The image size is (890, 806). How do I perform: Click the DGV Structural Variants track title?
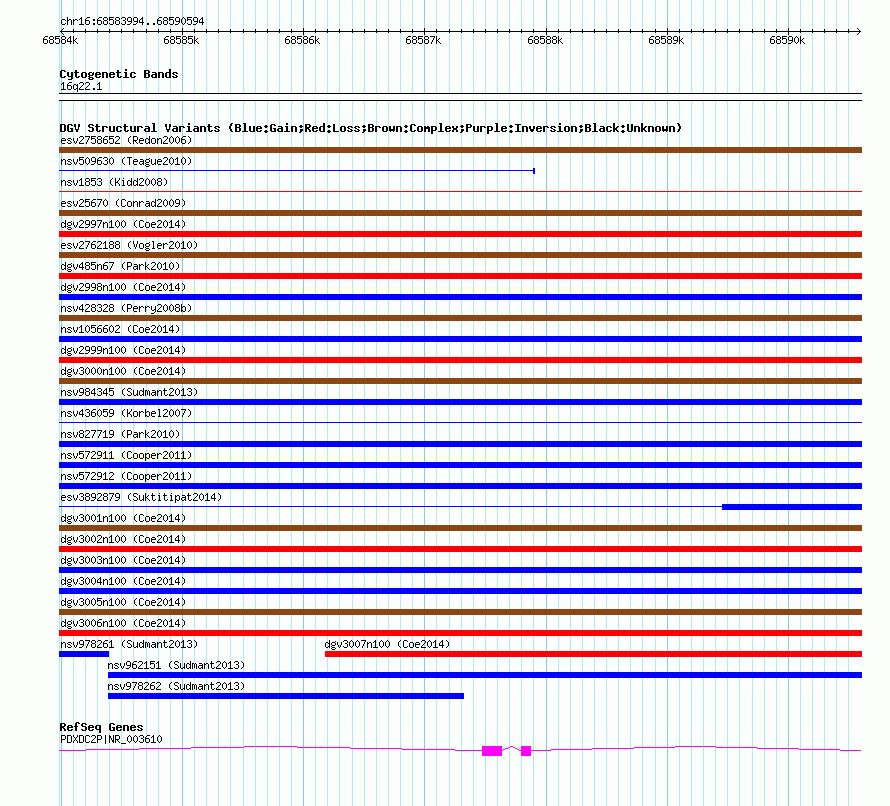371,128
